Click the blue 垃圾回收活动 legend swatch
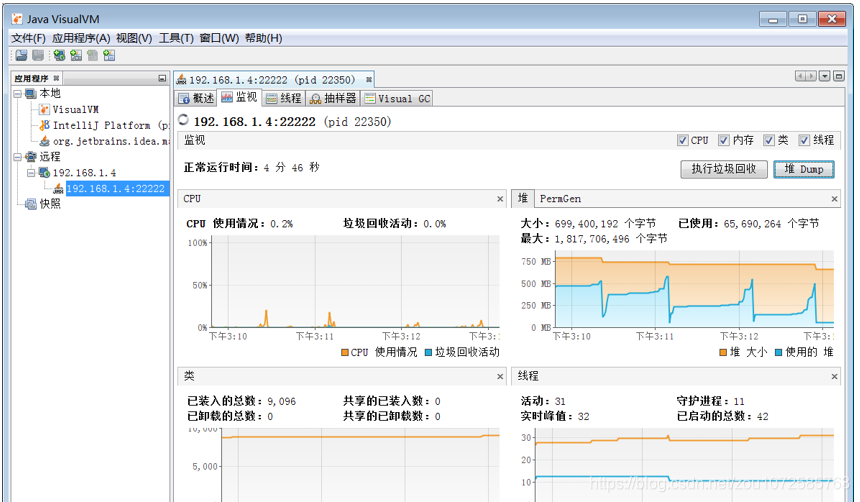The width and height of the screenshot is (860, 502). click(428, 353)
